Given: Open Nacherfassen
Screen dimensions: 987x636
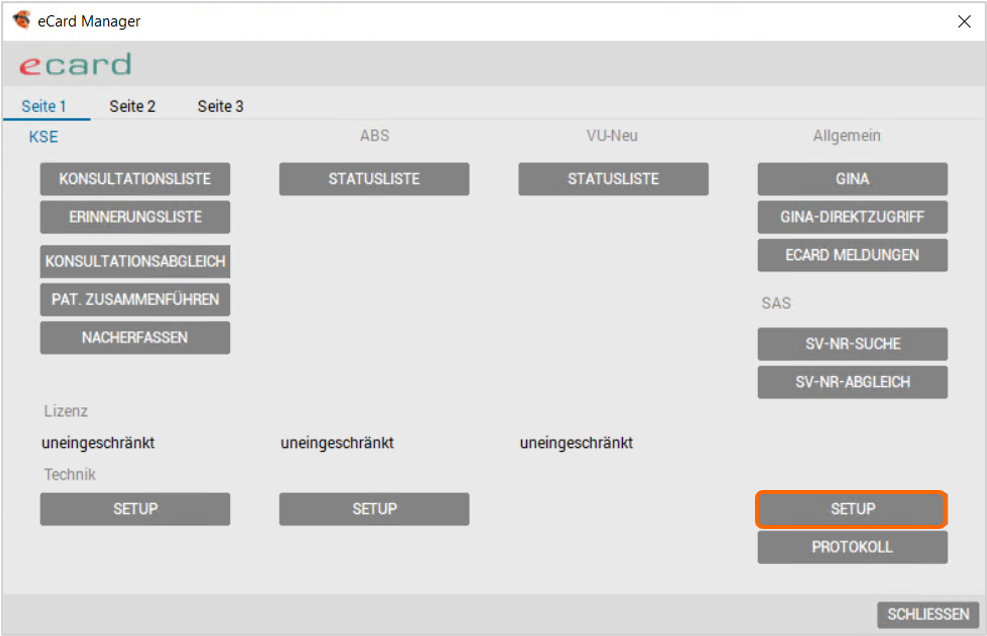Looking at the screenshot, I should pos(135,338).
